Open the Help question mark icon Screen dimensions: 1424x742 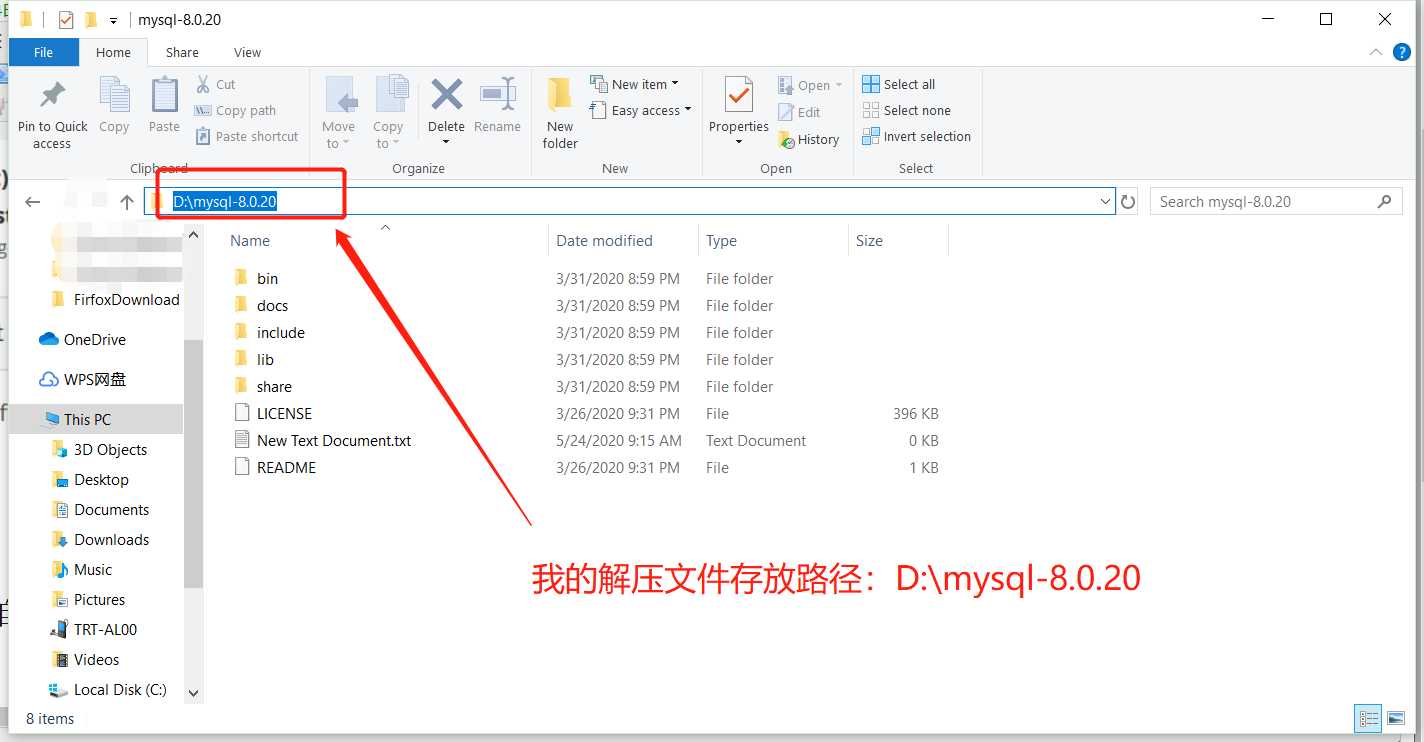[x=1403, y=52]
